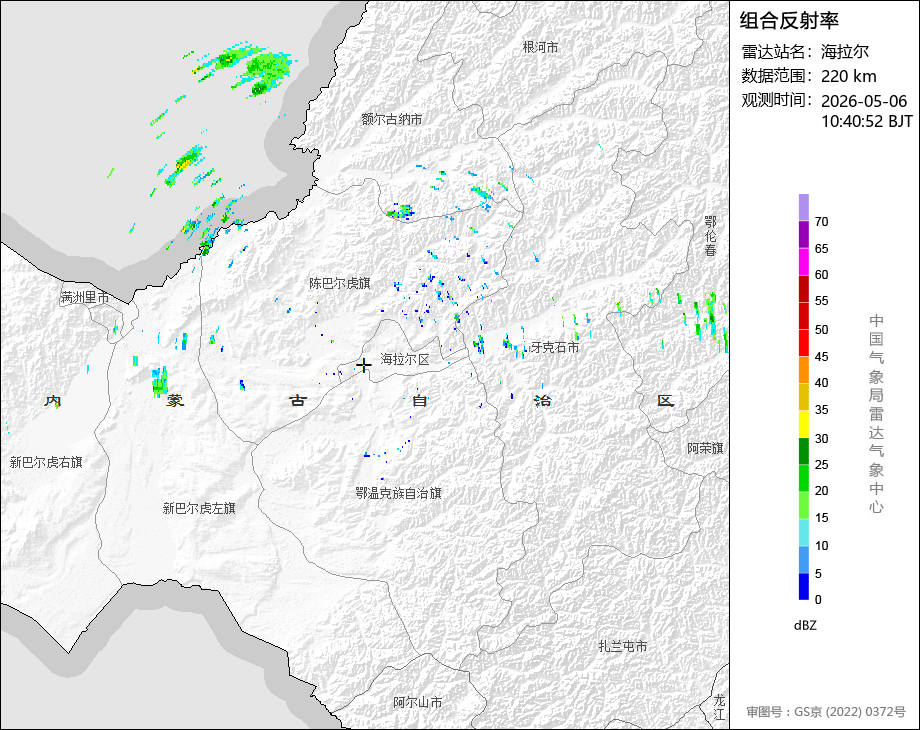Click the 组合反射率 title text

click(789, 21)
